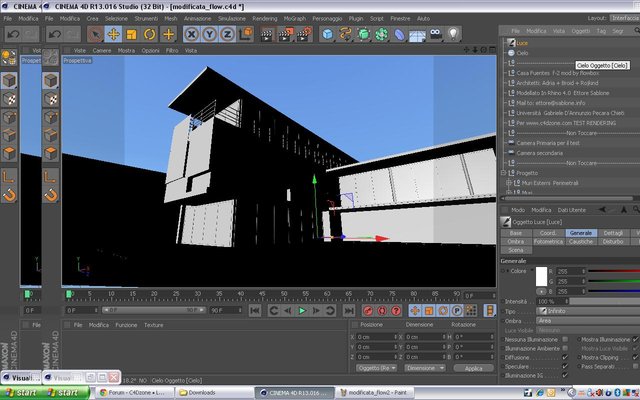
Task: Open the MoGraph menu
Action: (x=294, y=18)
